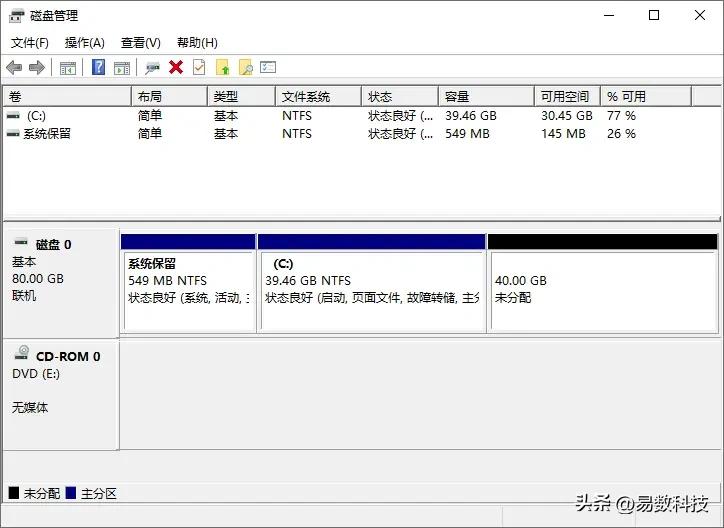Click the 磁盘 0 disk icon
The image size is (724, 528).
pyautogui.click(x=21, y=242)
